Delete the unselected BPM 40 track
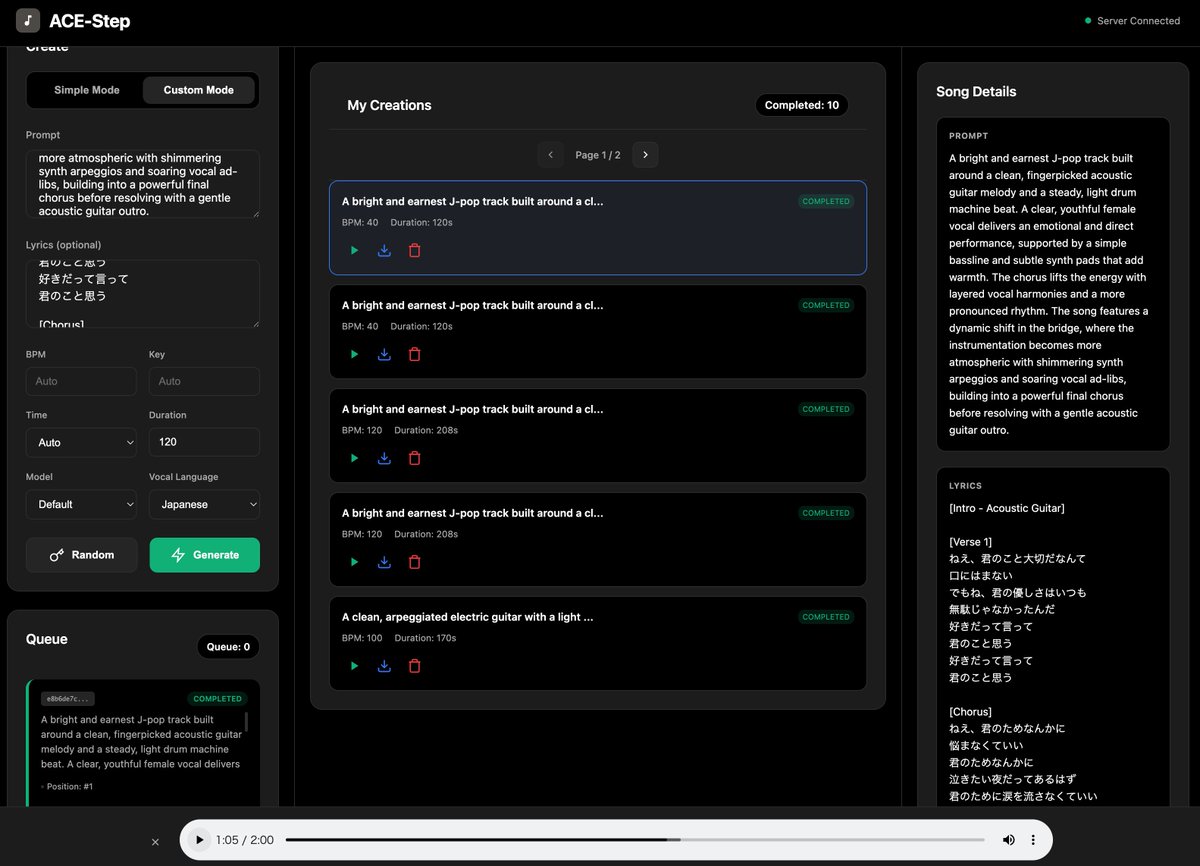The image size is (1200, 866). 415,354
